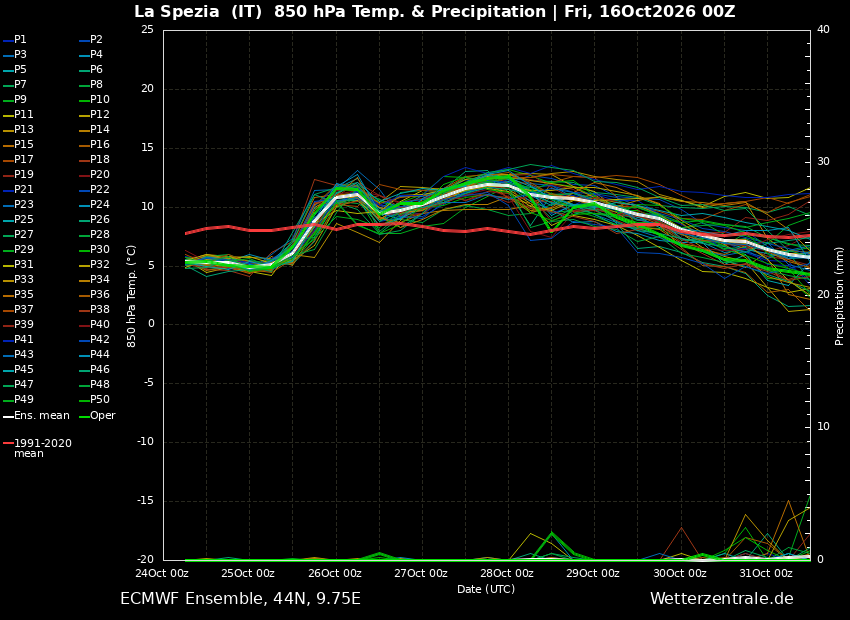The image size is (850, 620).
Task: Select the 'Oper' legend entry
Action: 97,416
